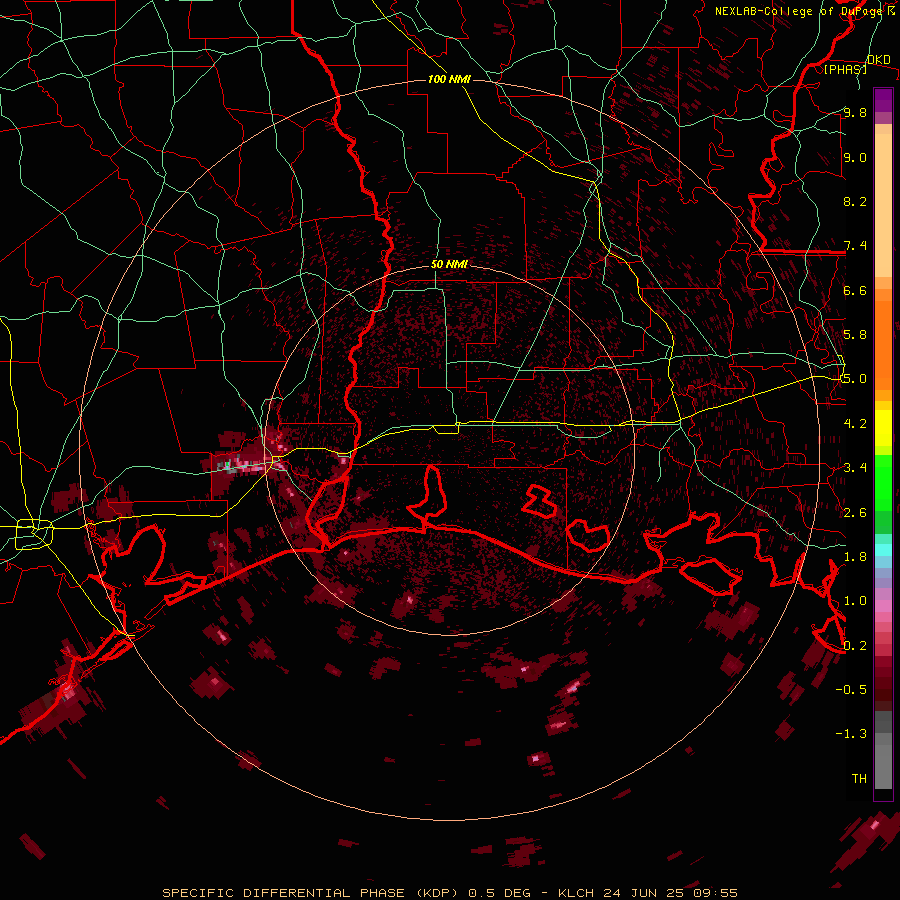Click the TH label on the scale
The height and width of the screenshot is (900, 900).
pyautogui.click(x=859, y=778)
